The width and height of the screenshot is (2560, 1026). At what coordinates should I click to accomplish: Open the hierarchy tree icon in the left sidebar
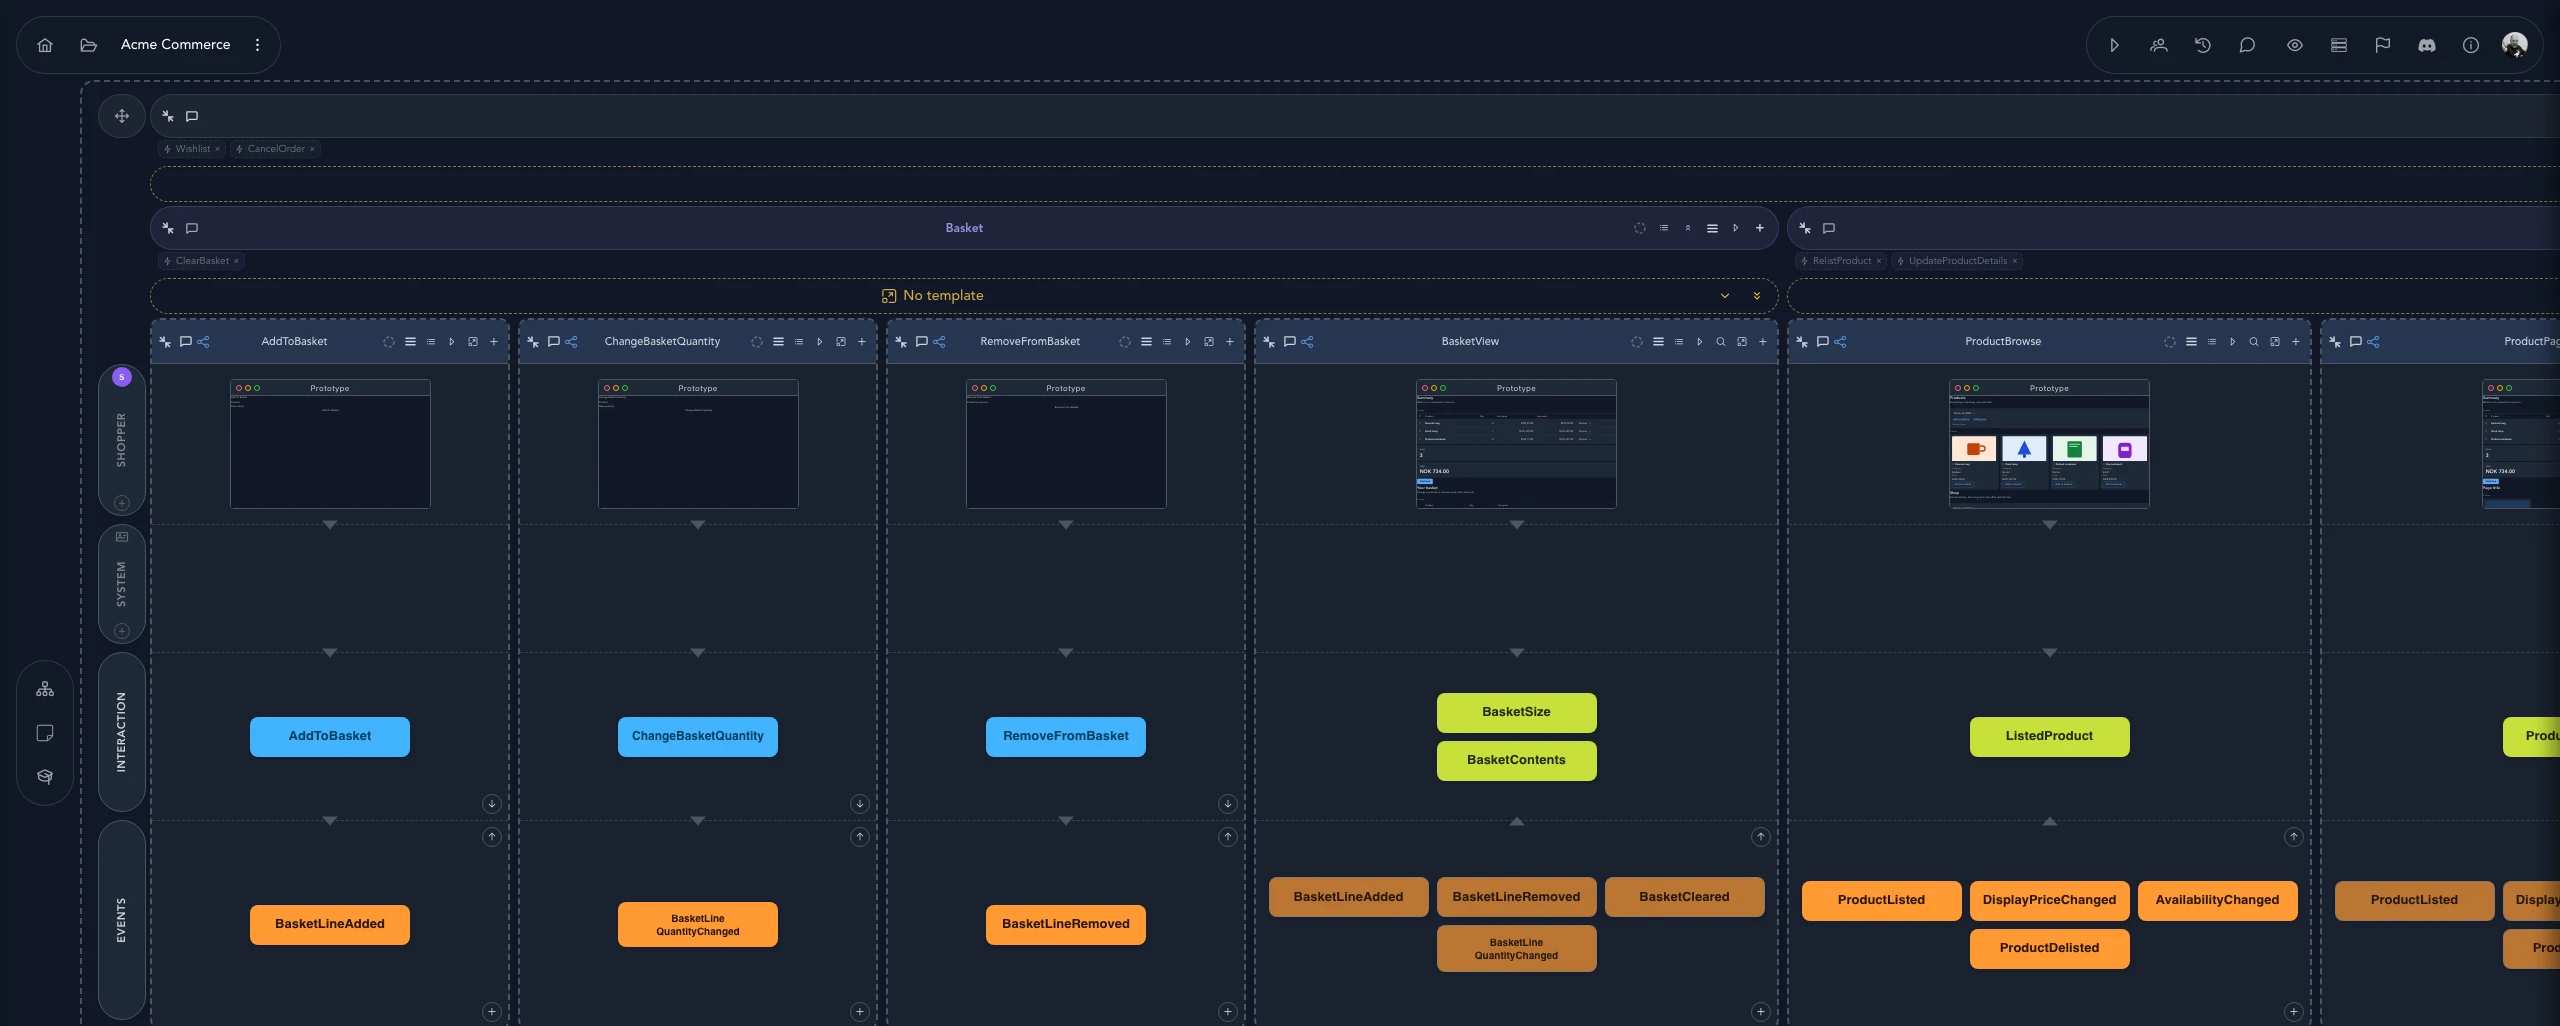click(x=45, y=690)
